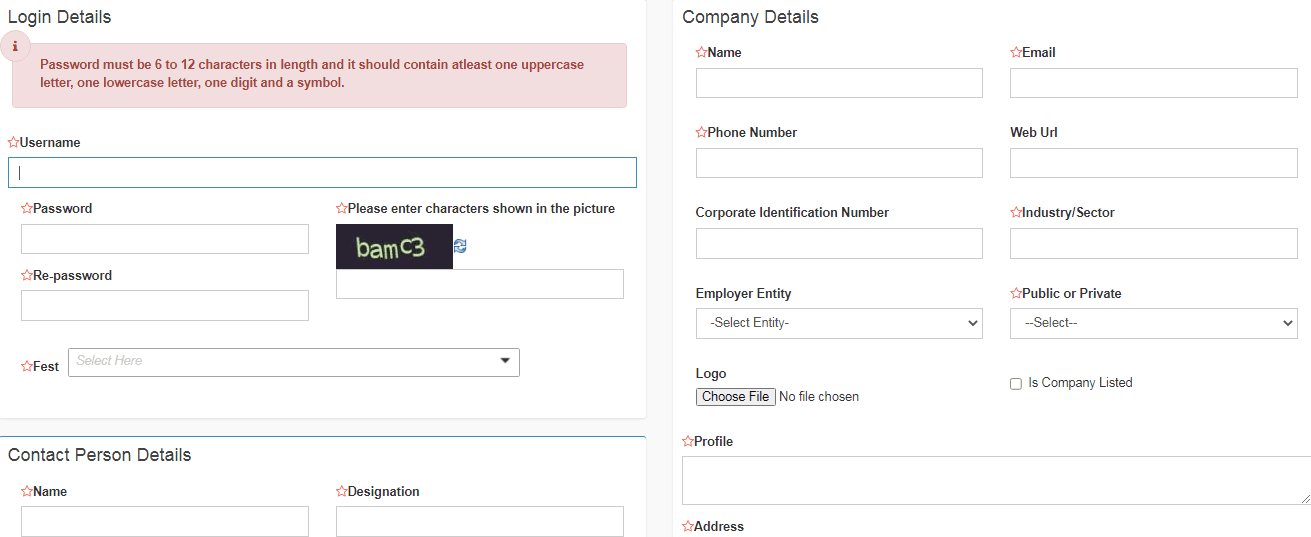
Task: Focus the Username input field
Action: point(322,172)
